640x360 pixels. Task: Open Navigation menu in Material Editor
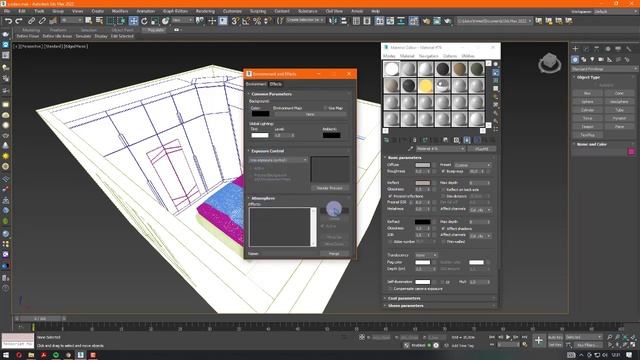point(429,56)
